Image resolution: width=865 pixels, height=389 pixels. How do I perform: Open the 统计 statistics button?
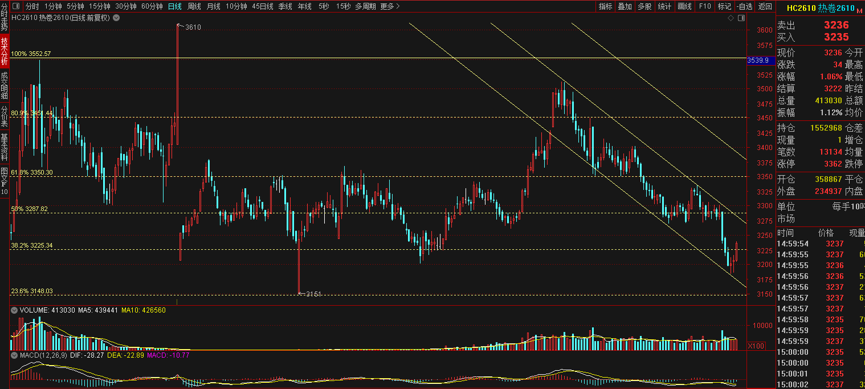click(x=665, y=7)
